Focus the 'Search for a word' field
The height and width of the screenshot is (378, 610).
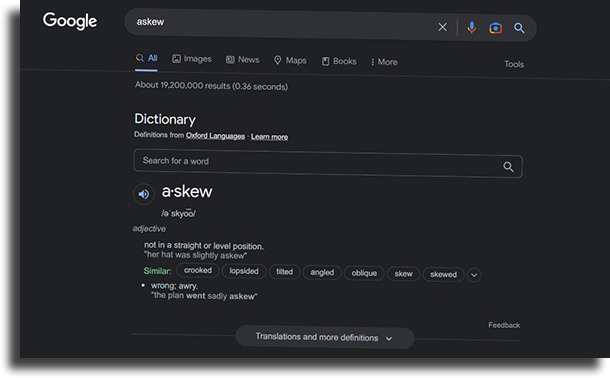(328, 163)
